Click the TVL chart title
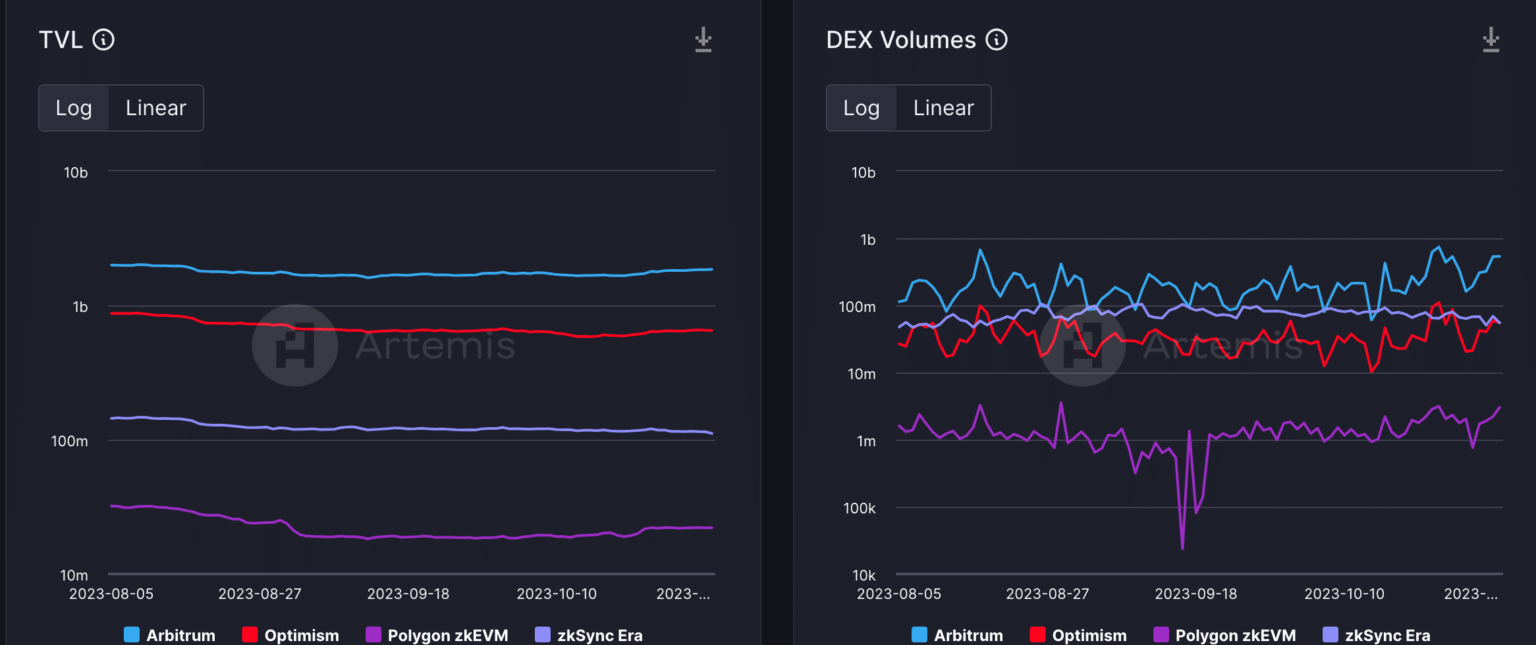Screen dimensions: 1536x645 pyautogui.click(x=60, y=40)
